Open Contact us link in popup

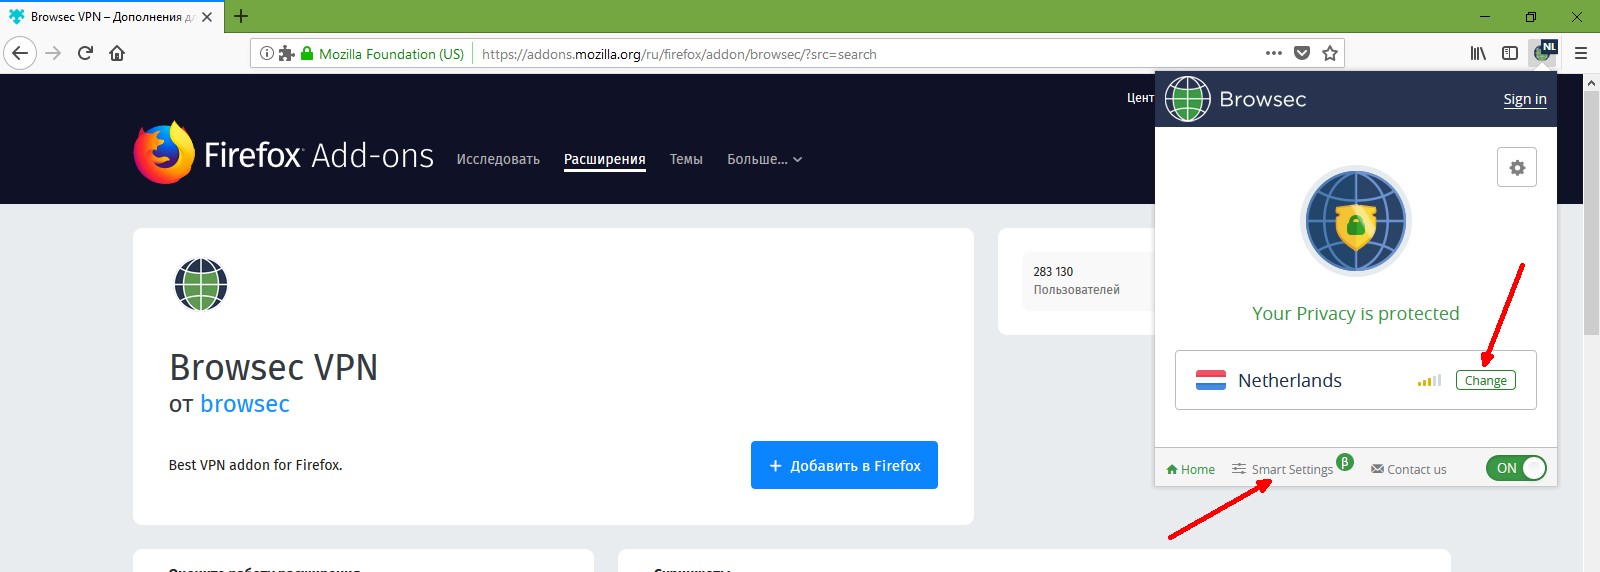1408,469
